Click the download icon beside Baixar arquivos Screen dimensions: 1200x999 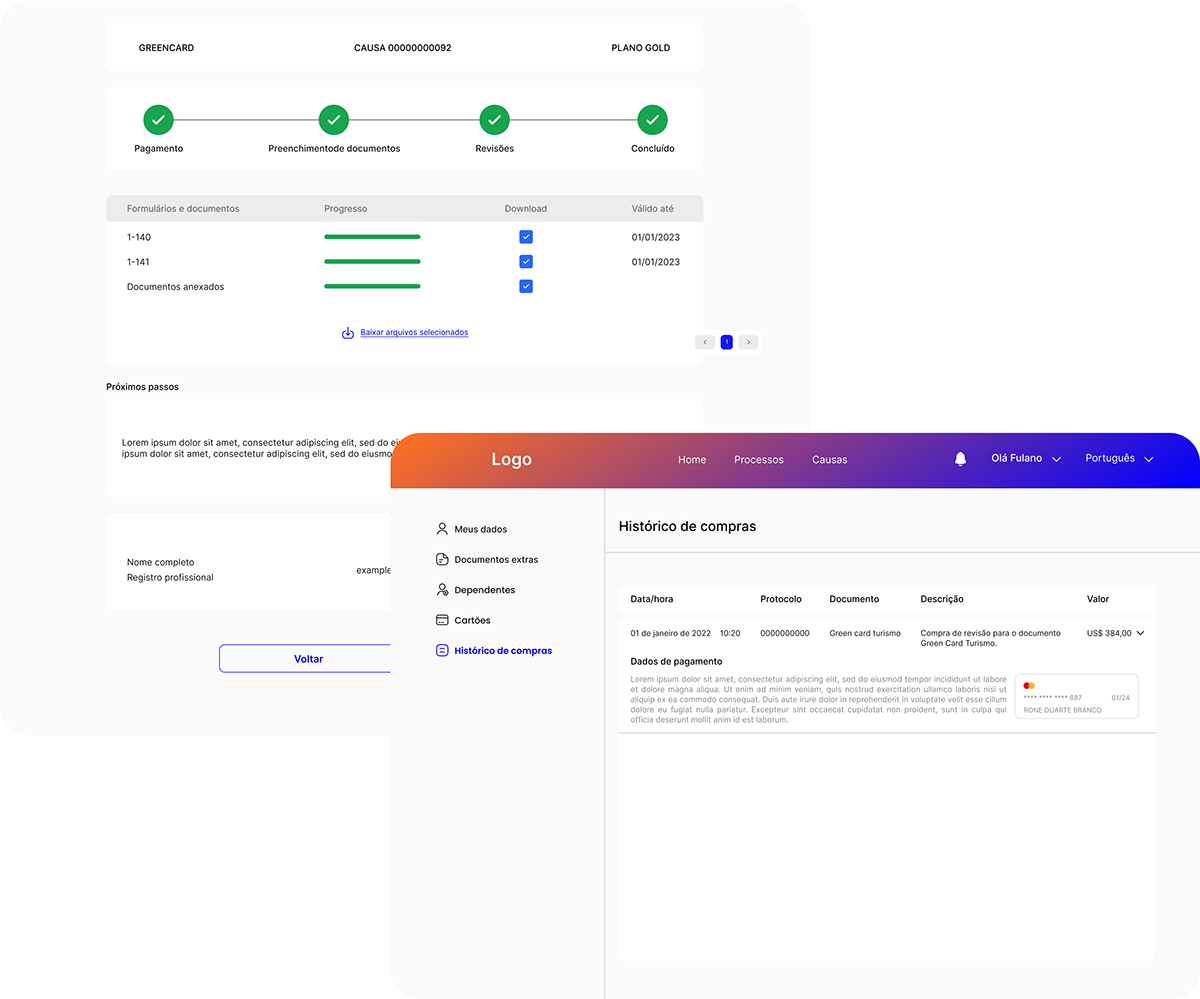point(348,333)
